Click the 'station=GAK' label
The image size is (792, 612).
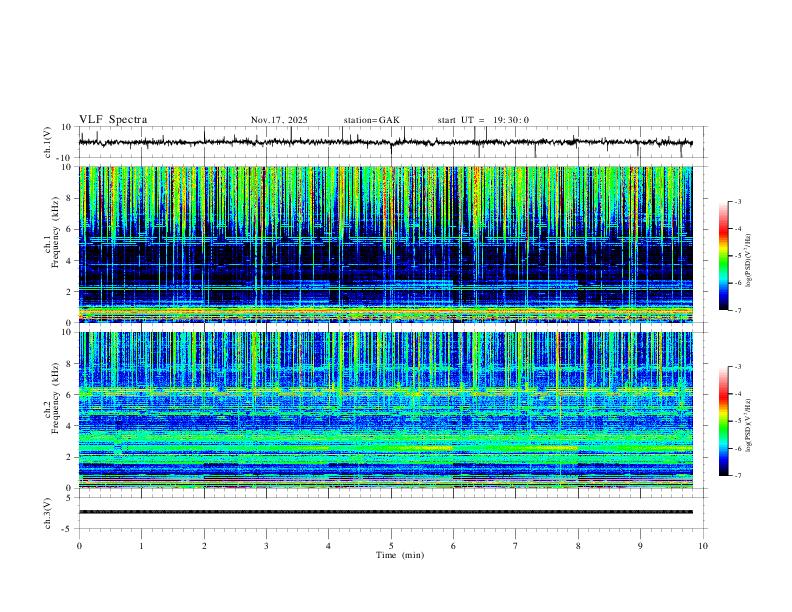[x=371, y=120]
